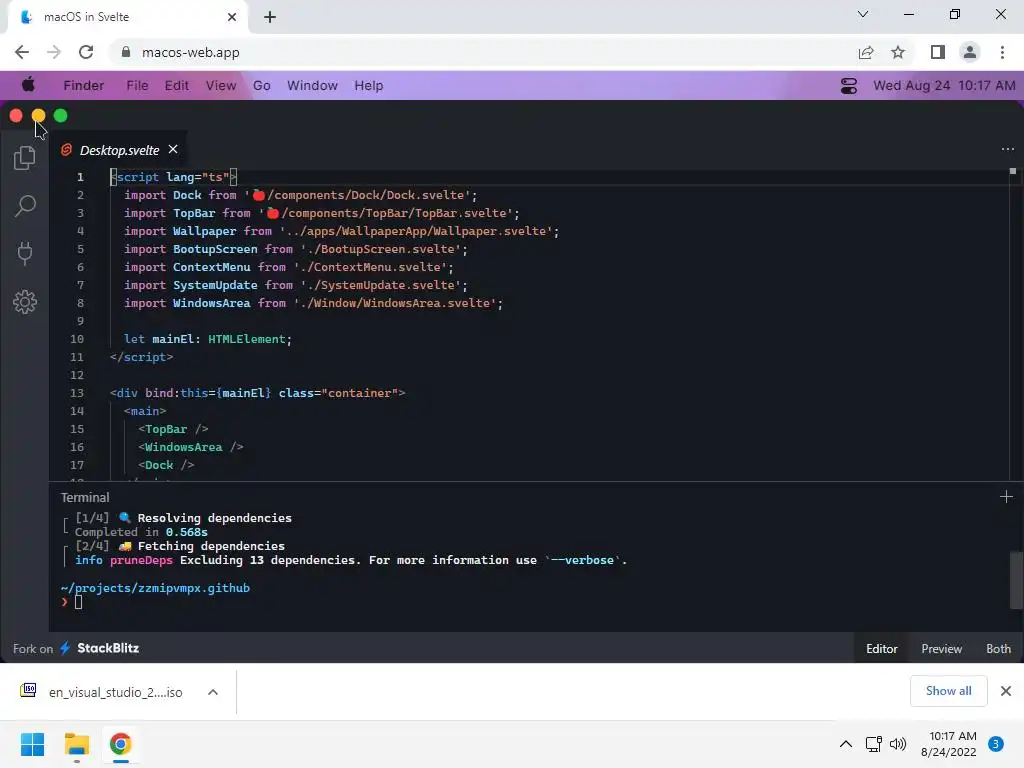Open the Explorer files icon in sidebar
The height and width of the screenshot is (768, 1024).
(x=25, y=157)
